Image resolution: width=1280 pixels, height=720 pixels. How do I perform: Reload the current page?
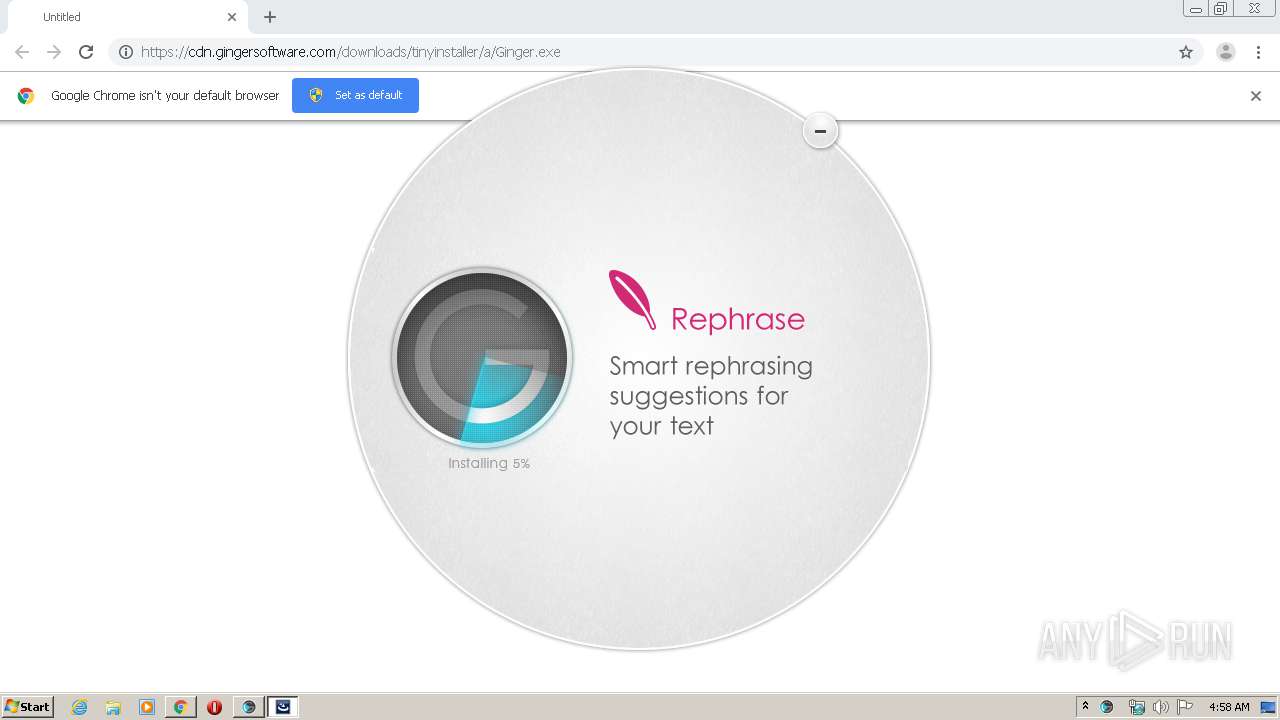(86, 52)
